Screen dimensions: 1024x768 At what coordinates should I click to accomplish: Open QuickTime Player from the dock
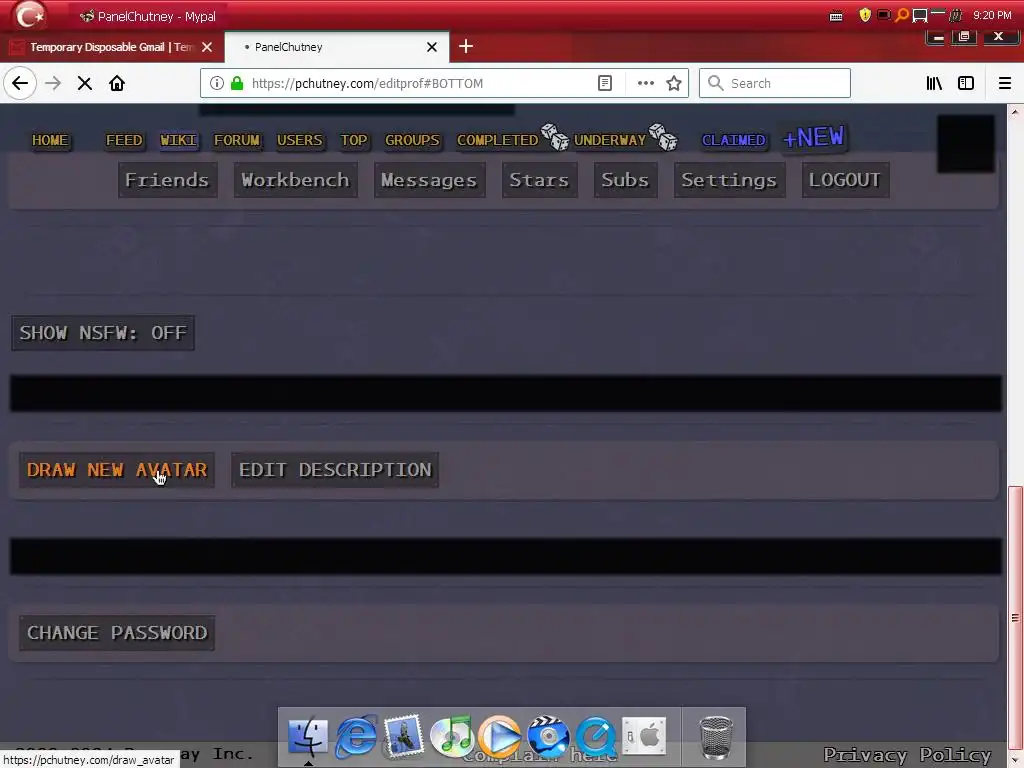(596, 736)
